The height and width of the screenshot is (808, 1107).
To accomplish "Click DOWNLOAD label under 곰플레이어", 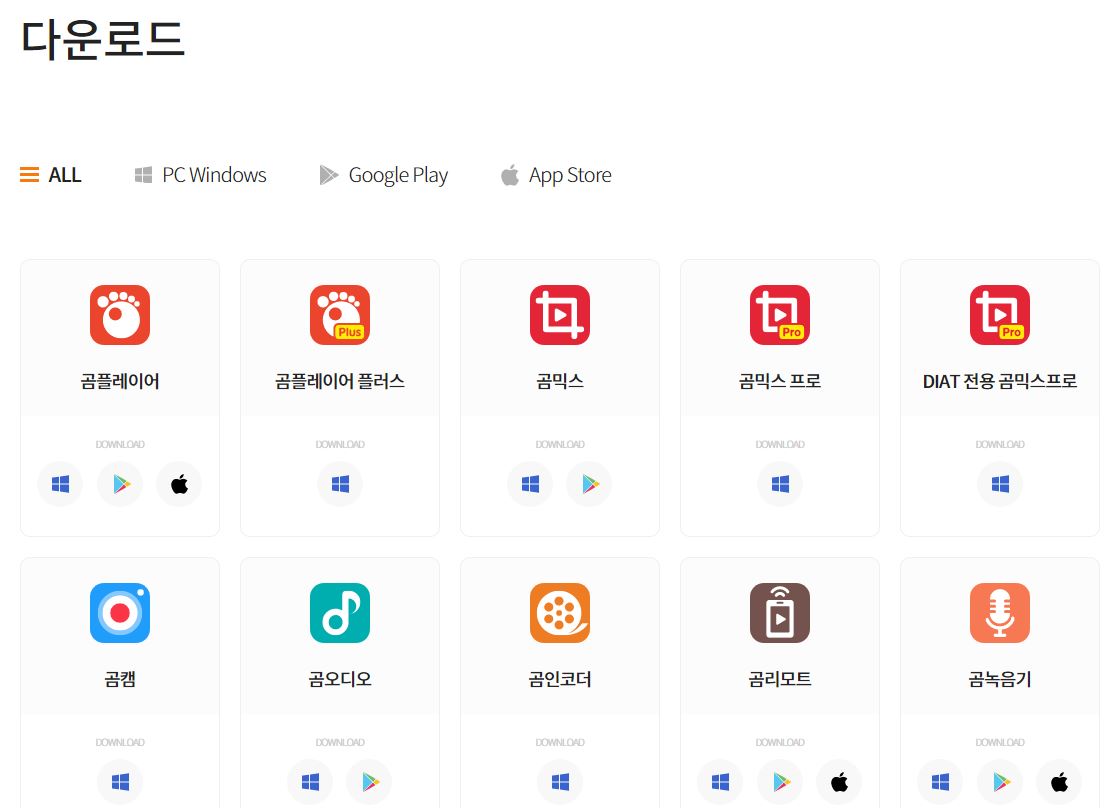I will (x=120, y=444).
